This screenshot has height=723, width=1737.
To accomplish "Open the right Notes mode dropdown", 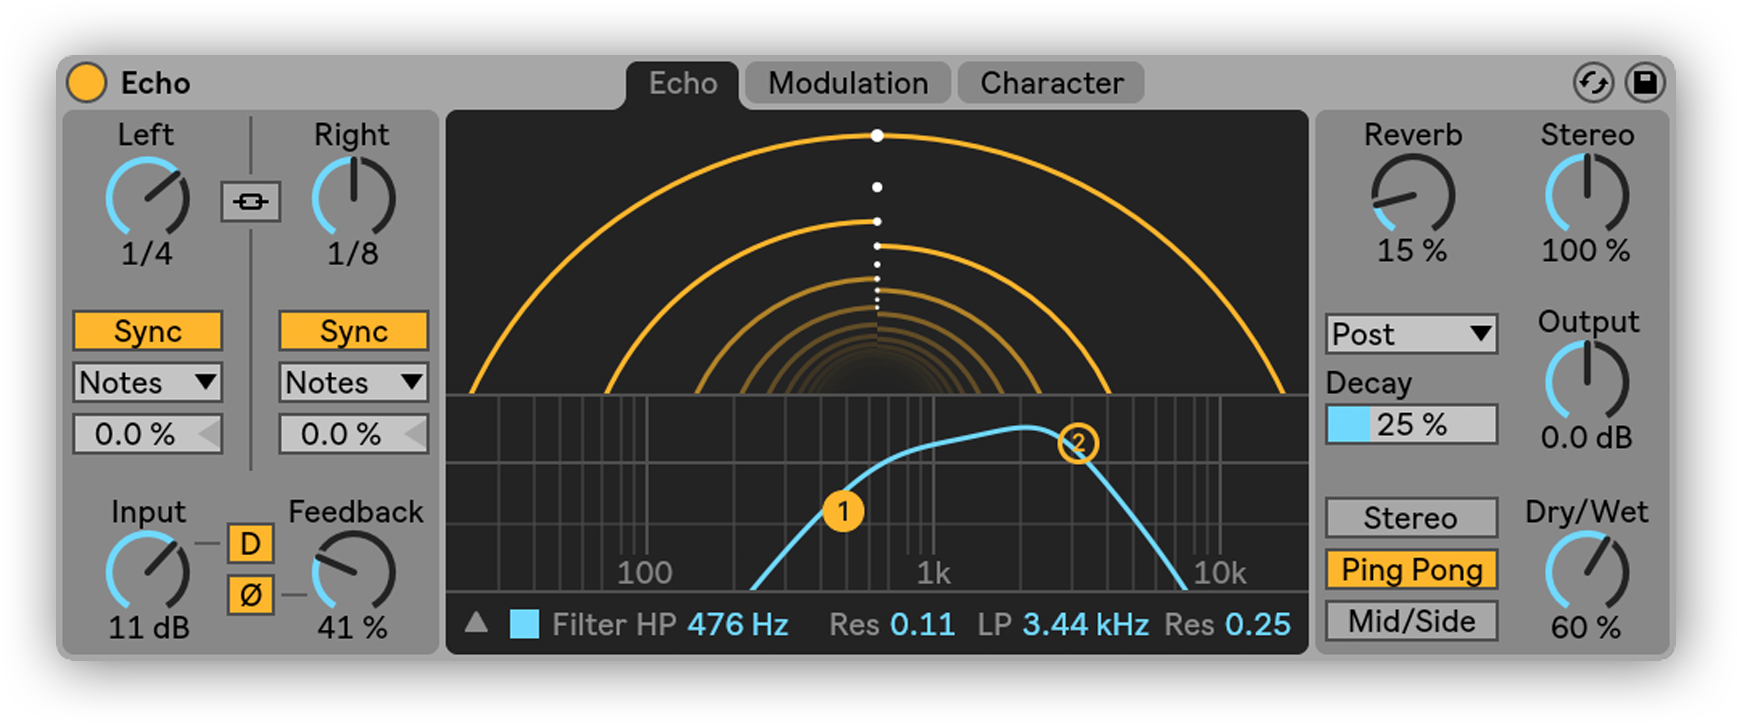I will (353, 383).
